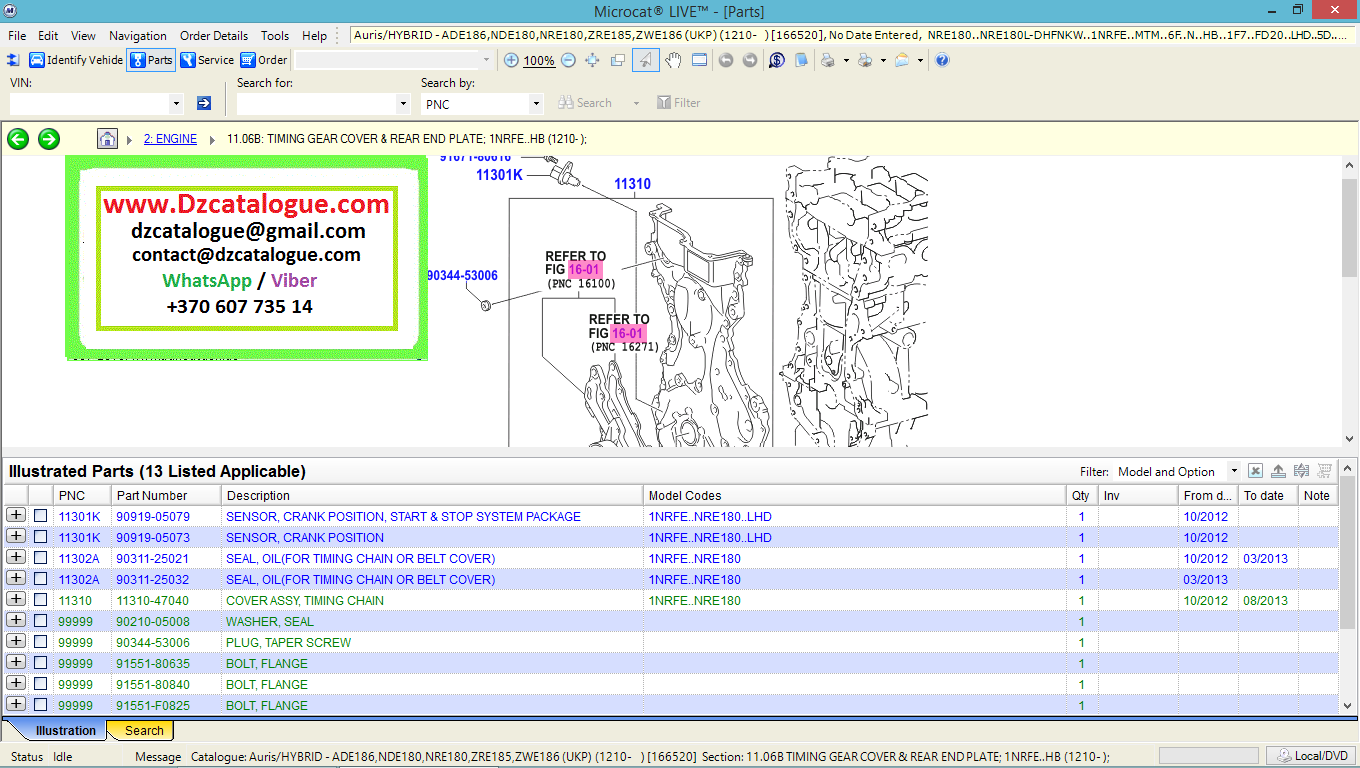
Task: Check the box for part 90311-25021
Action: click(40, 558)
